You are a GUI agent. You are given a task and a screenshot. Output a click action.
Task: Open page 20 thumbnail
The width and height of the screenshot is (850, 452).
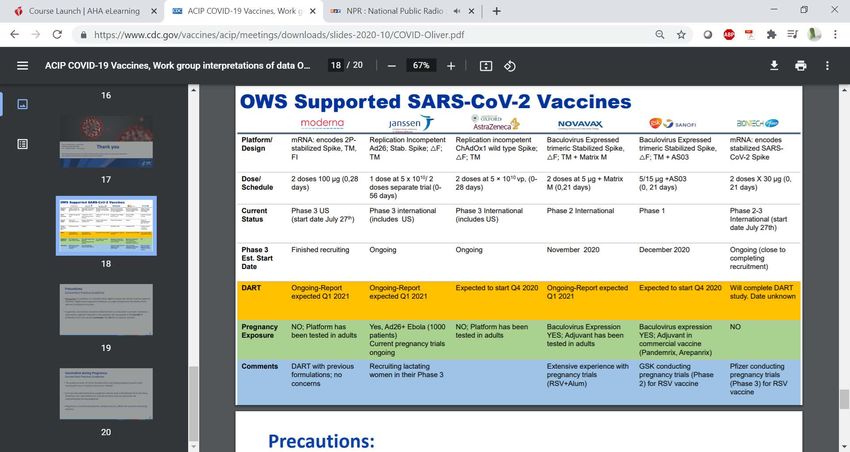(106, 393)
